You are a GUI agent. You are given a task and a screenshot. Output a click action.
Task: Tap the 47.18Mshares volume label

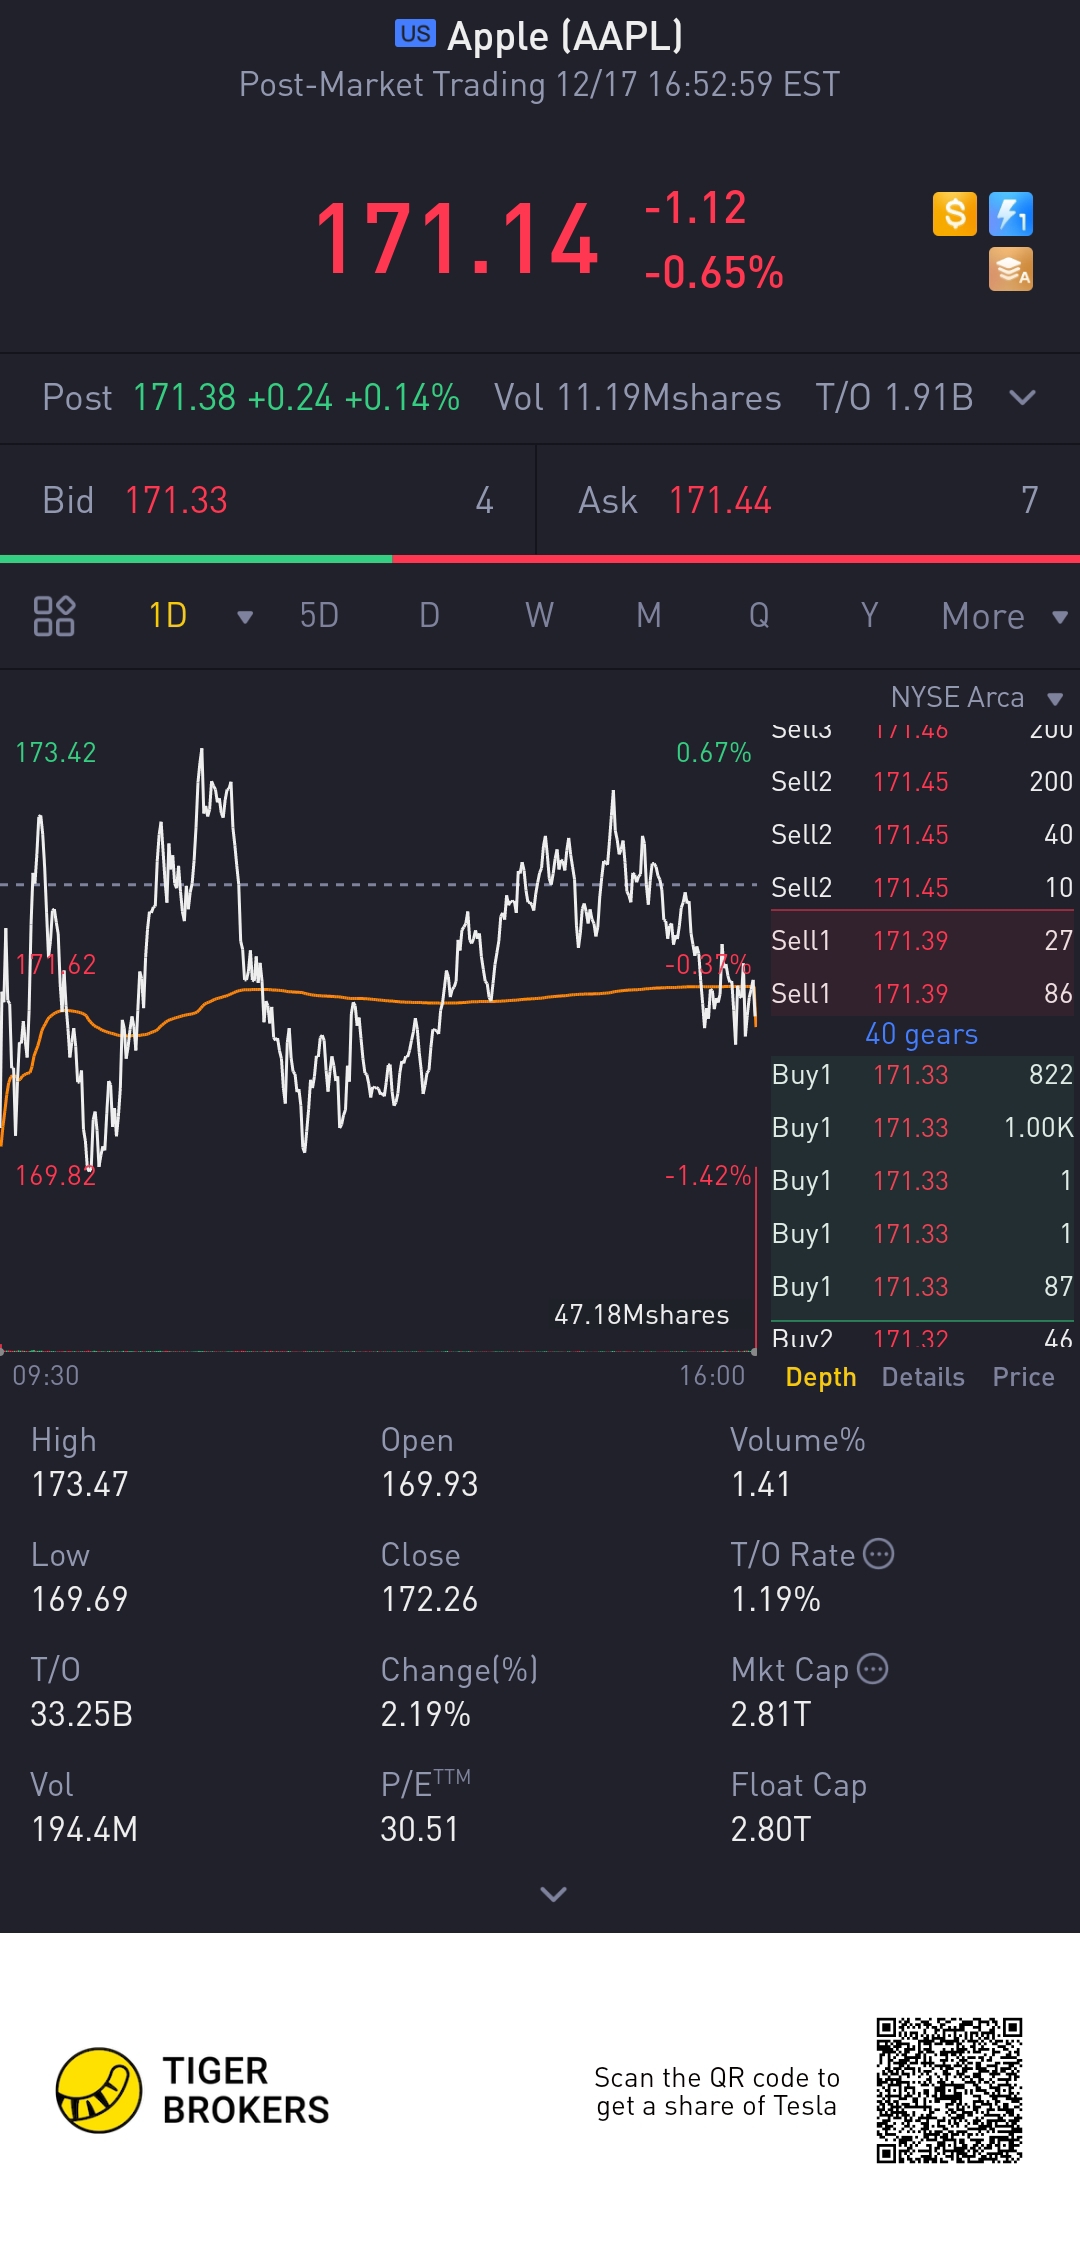[642, 1314]
